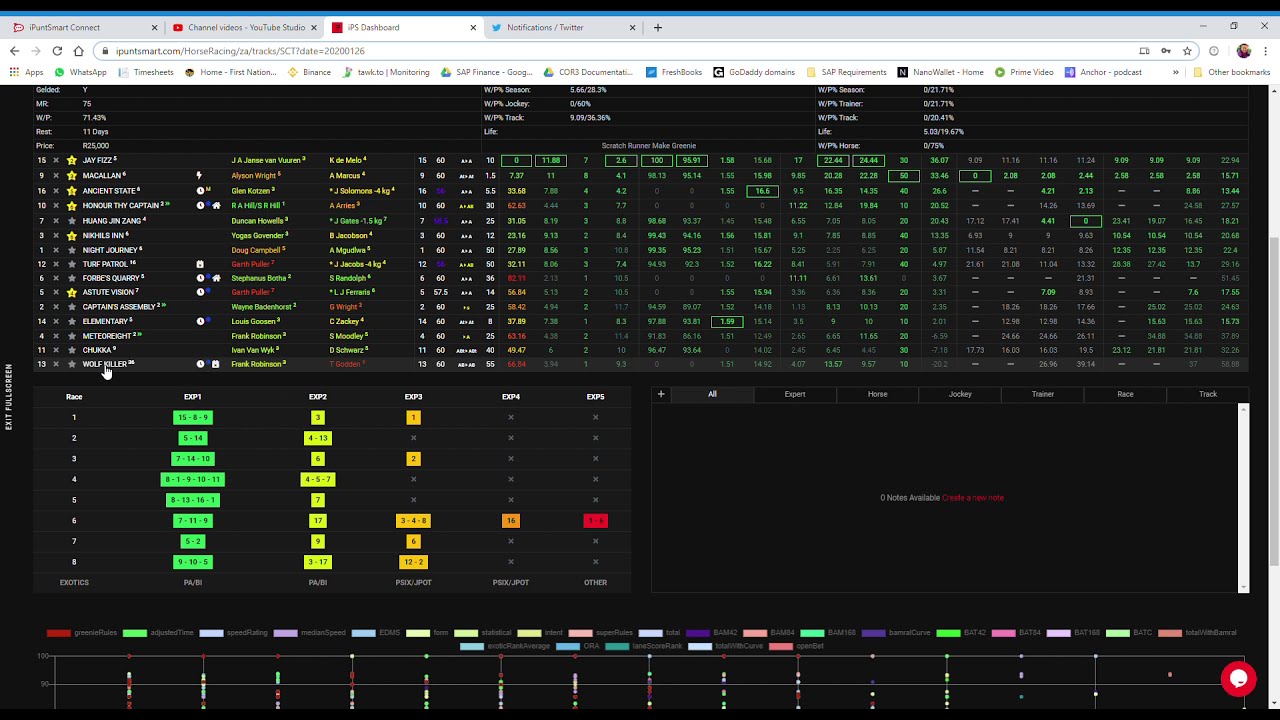Click the lightning bolt icon beside MACALLAN
The image size is (1280, 720).
point(200,176)
